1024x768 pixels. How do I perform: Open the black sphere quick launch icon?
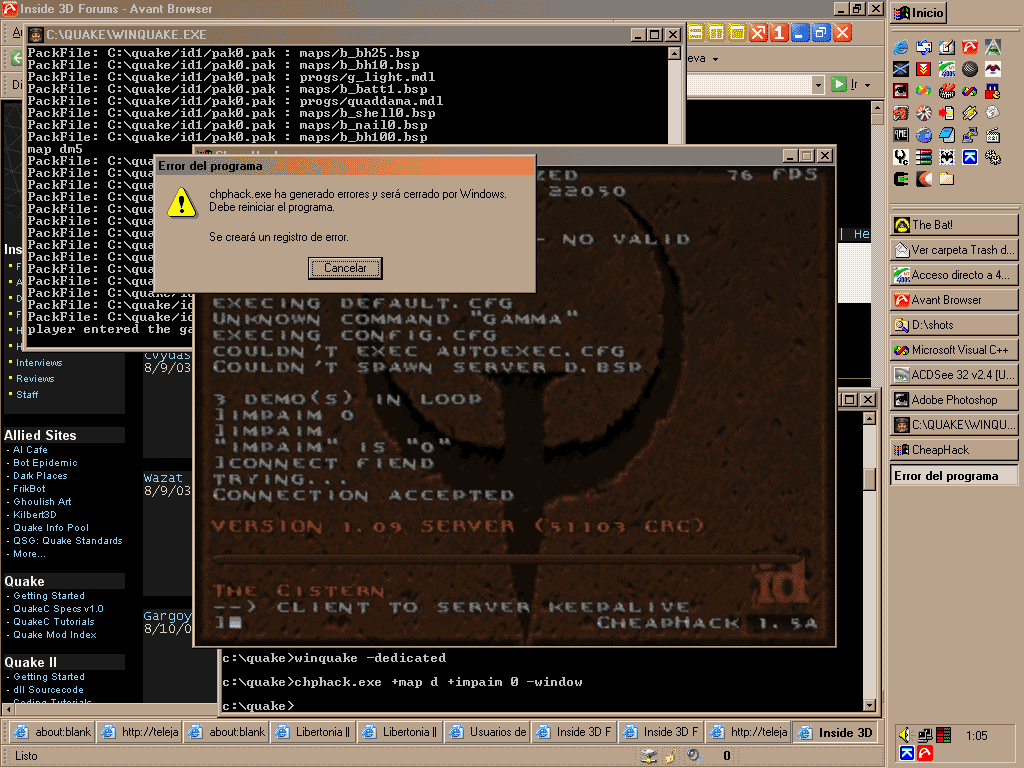click(970, 69)
